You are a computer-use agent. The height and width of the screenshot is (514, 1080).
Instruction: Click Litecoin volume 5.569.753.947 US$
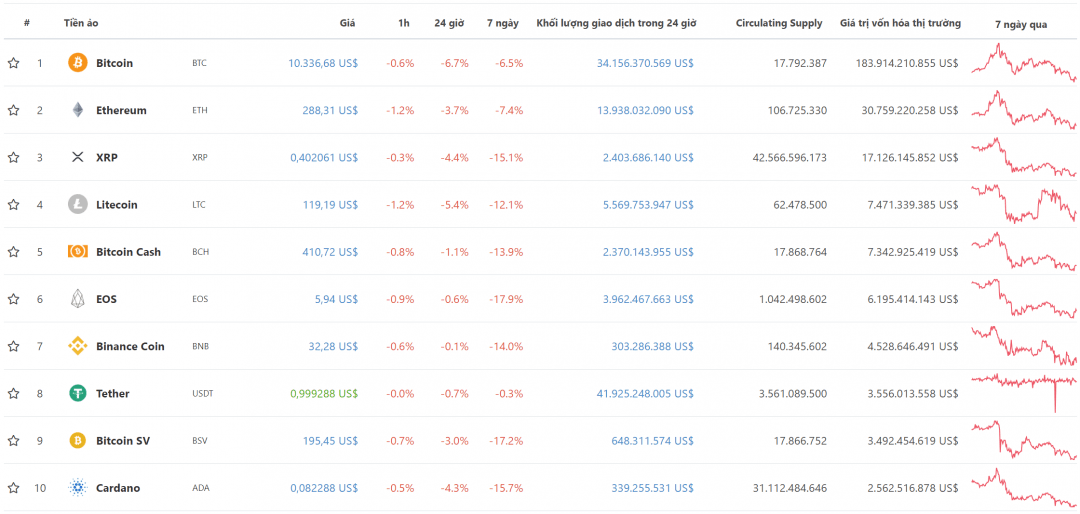click(648, 205)
